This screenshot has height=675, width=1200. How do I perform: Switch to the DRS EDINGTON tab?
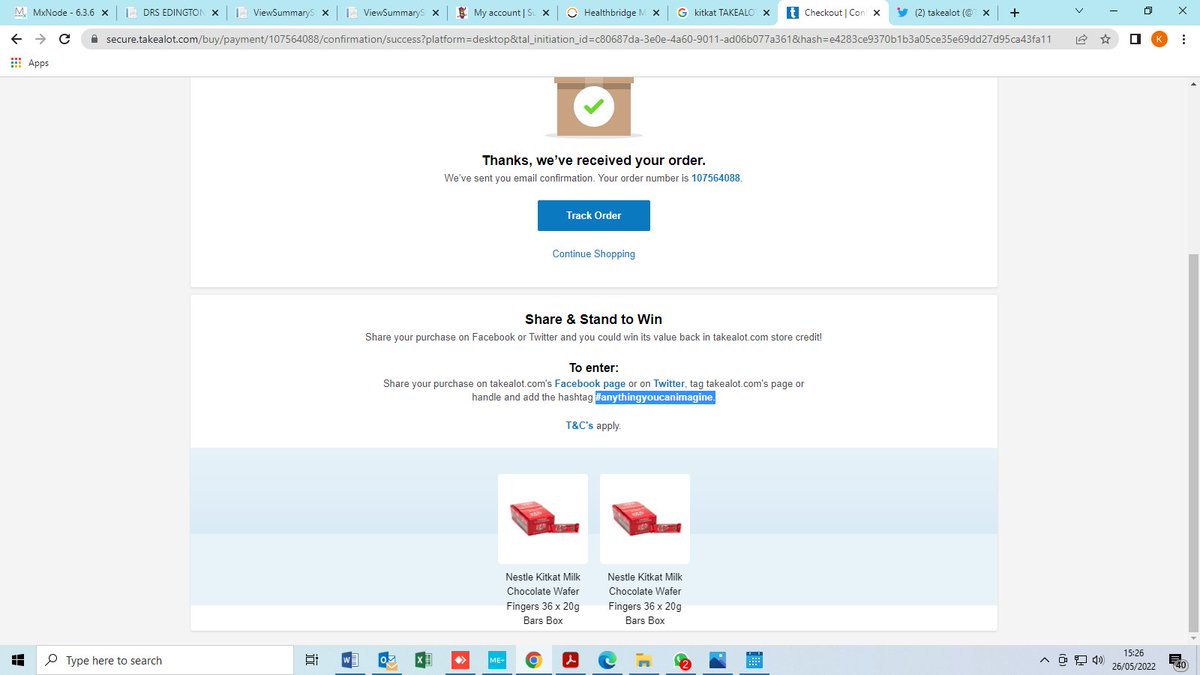[172, 13]
